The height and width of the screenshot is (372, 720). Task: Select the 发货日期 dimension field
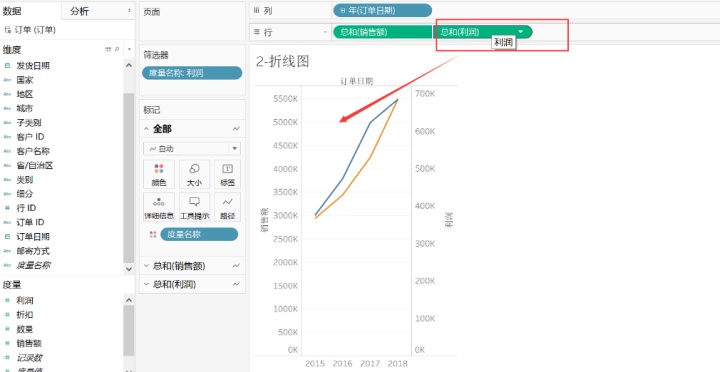pos(33,66)
